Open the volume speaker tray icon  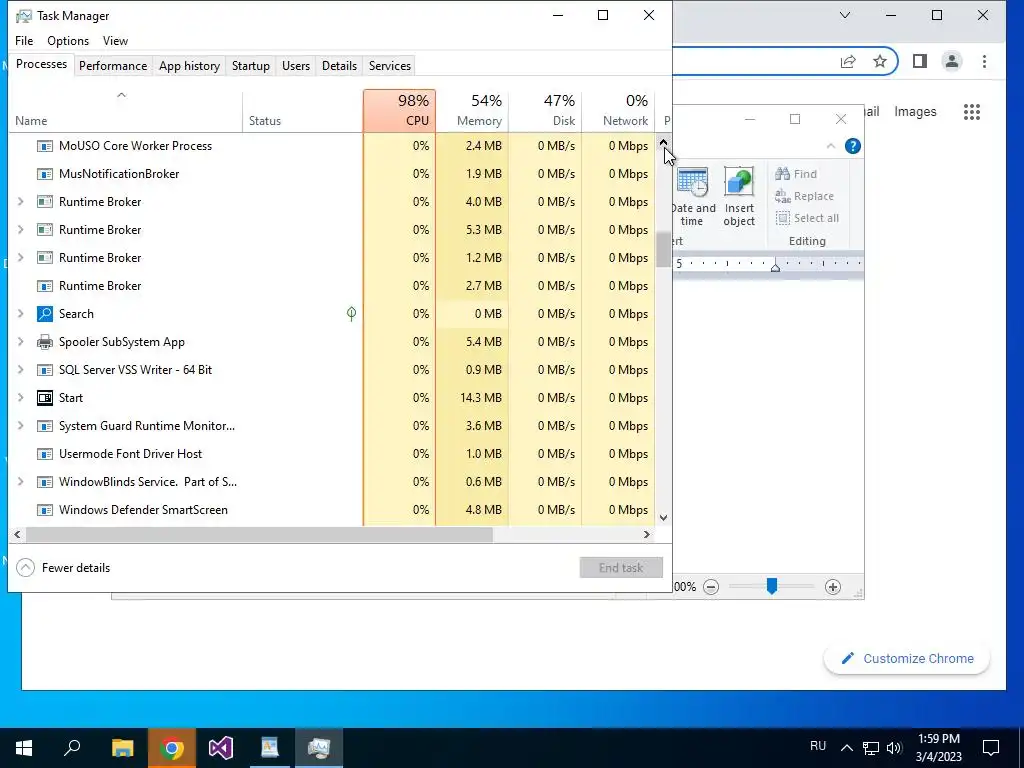coord(894,748)
